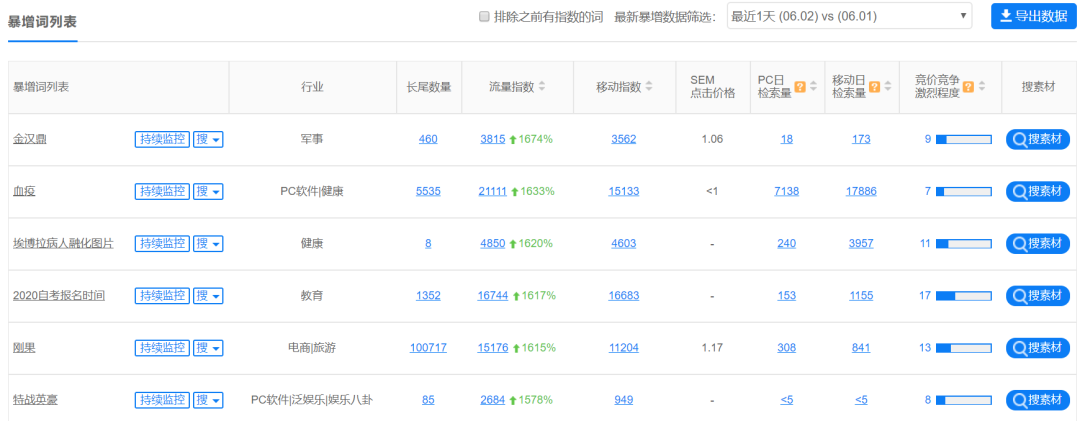Image resolution: width=1080 pixels, height=421 pixels.
Task: Click mobile index 3562
Action: (x=623, y=139)
